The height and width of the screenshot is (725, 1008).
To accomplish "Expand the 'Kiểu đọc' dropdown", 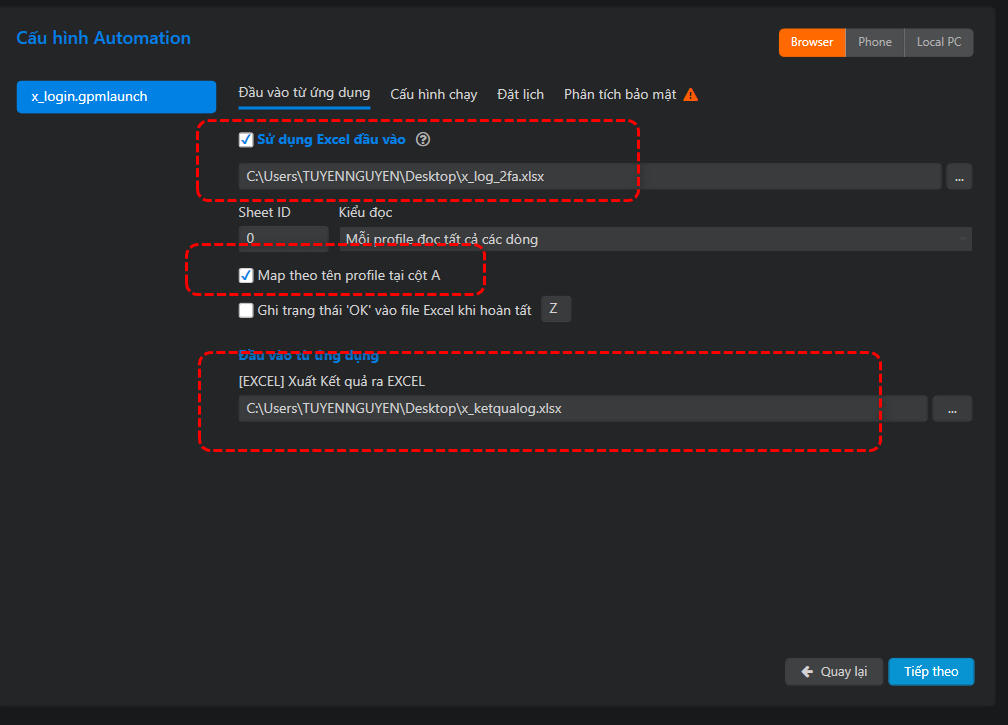I will tap(654, 239).
